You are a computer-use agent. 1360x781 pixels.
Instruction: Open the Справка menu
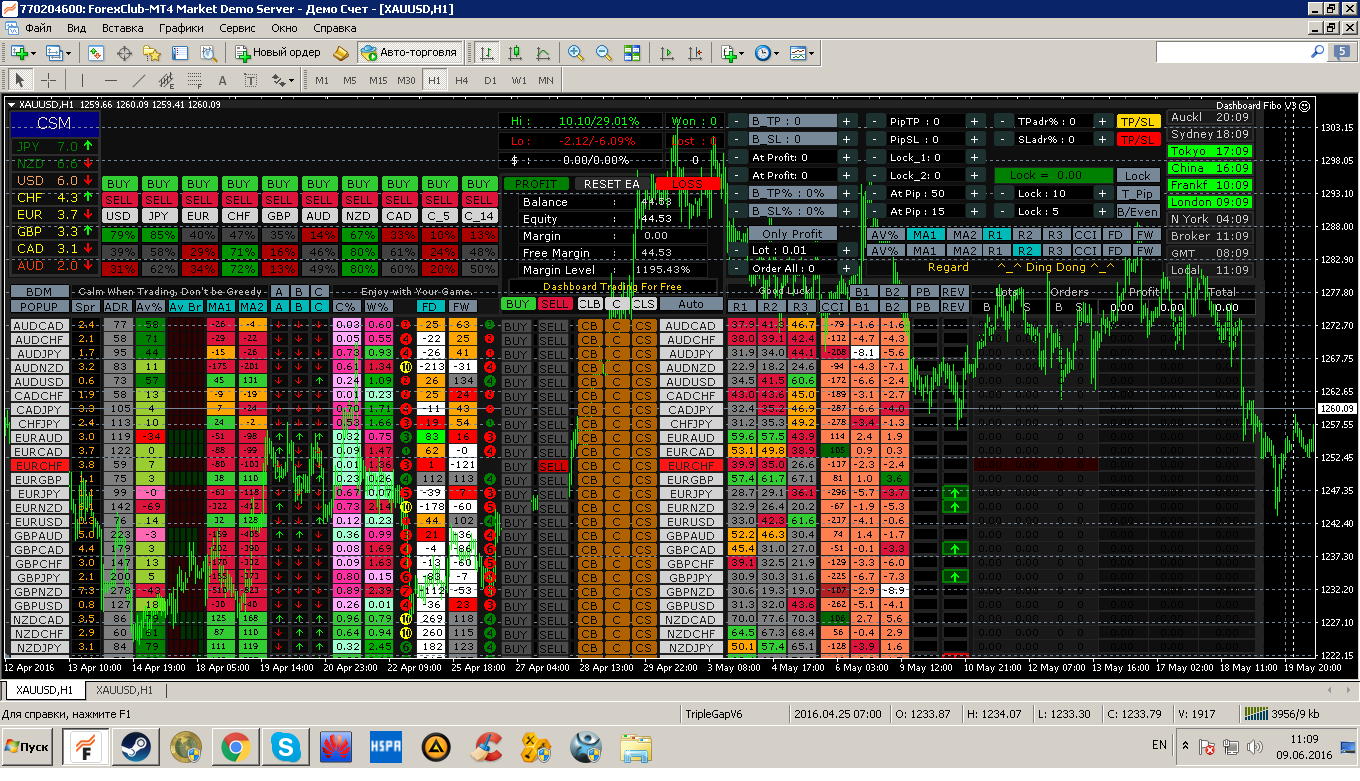[x=334, y=28]
